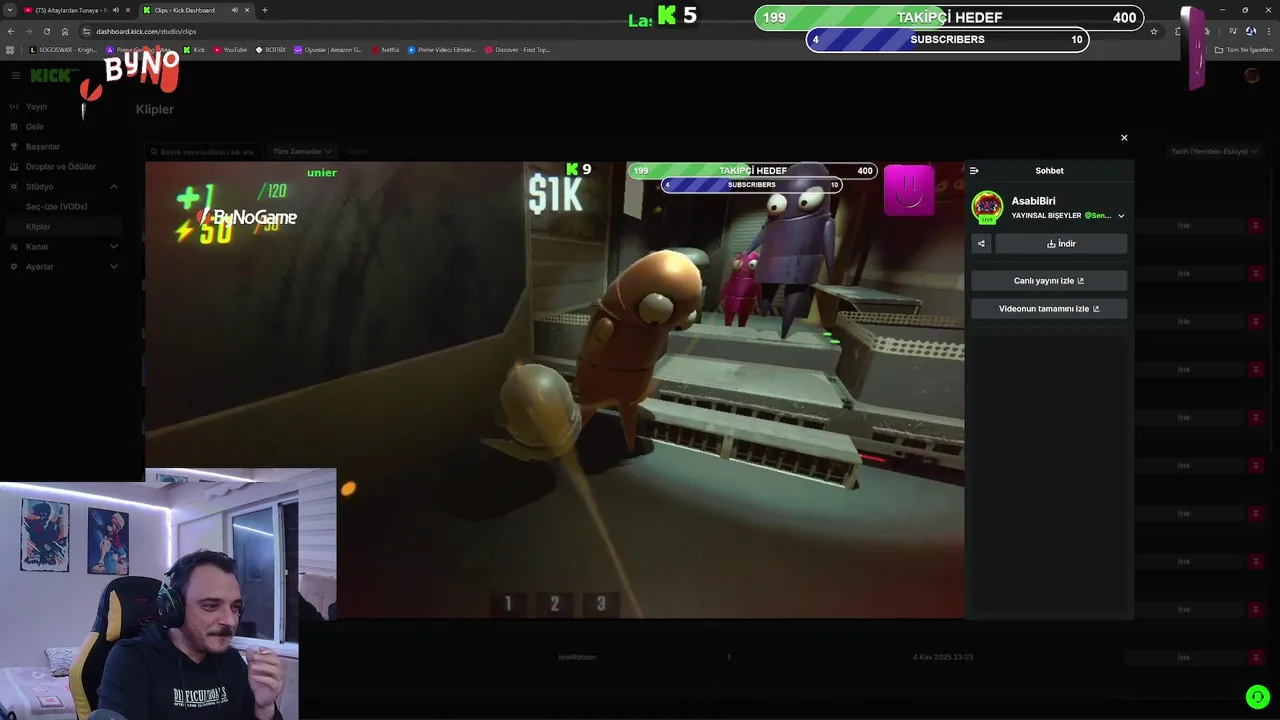Open the apps grid in bookmarks bar
This screenshot has height=720, width=1280.
10,49
